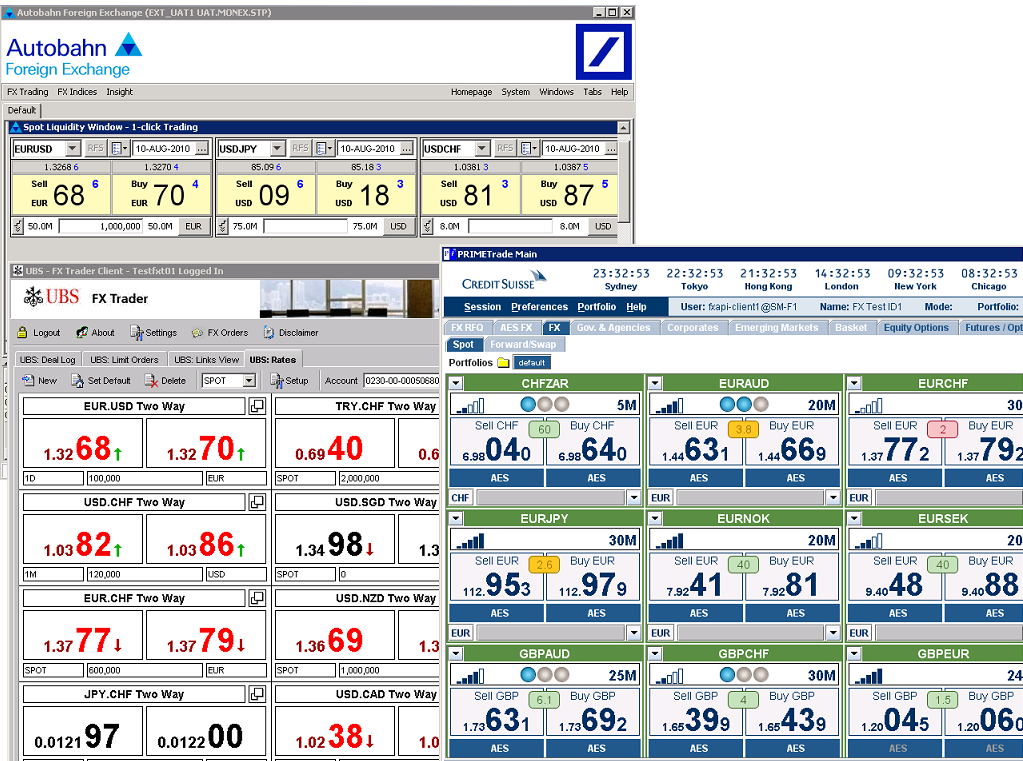Click the Spot Liquidity Window scroll up arrow
This screenshot has height=761, width=1023.
[623, 128]
